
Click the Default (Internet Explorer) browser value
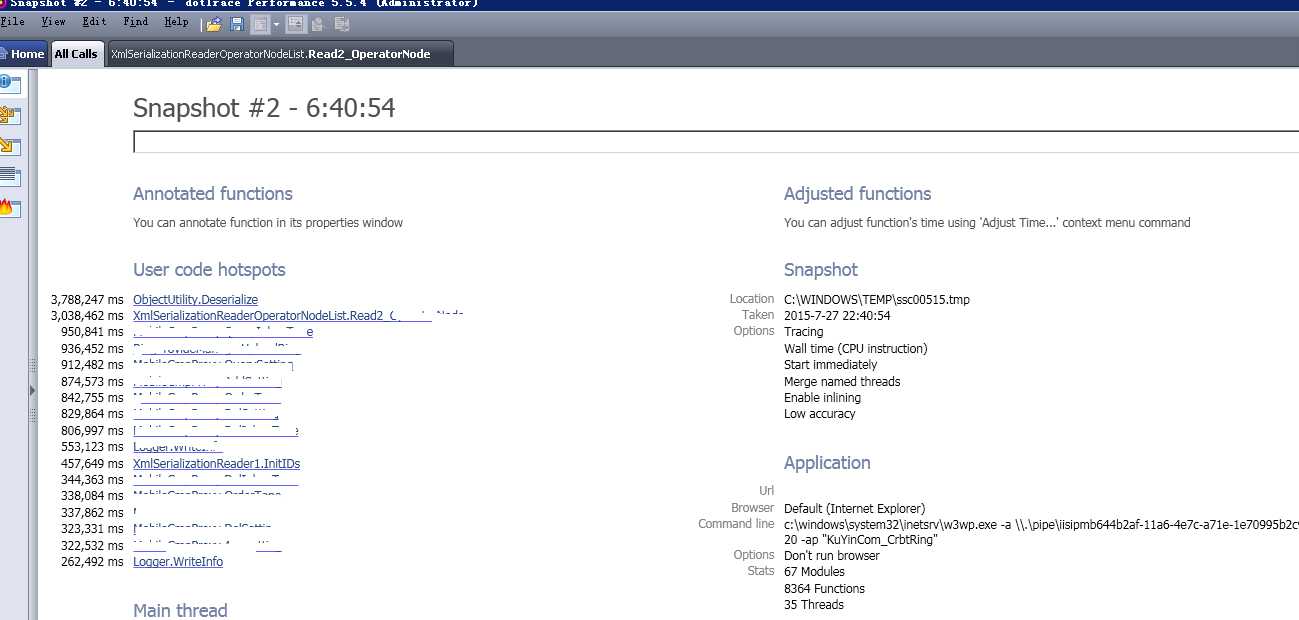pos(855,509)
